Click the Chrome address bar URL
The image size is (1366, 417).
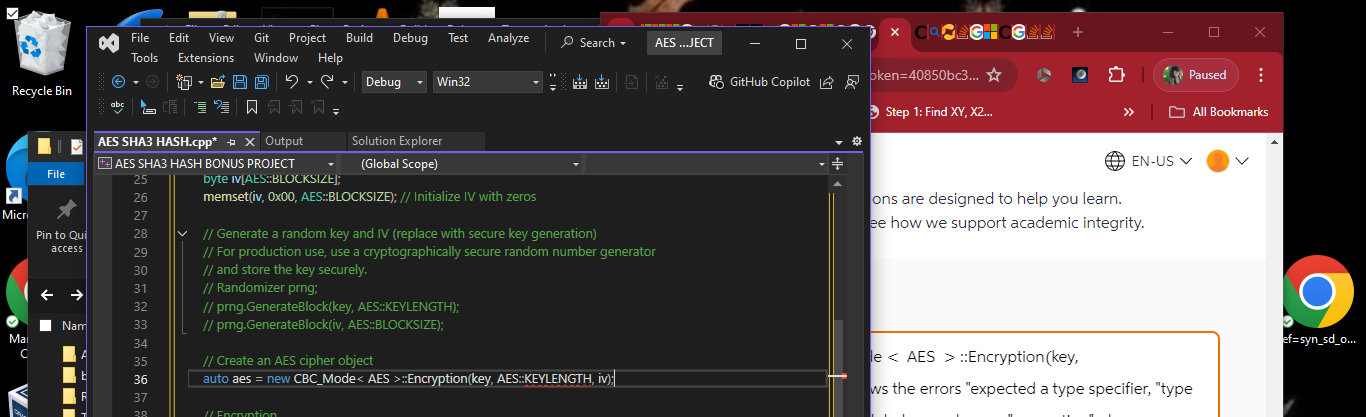924,75
